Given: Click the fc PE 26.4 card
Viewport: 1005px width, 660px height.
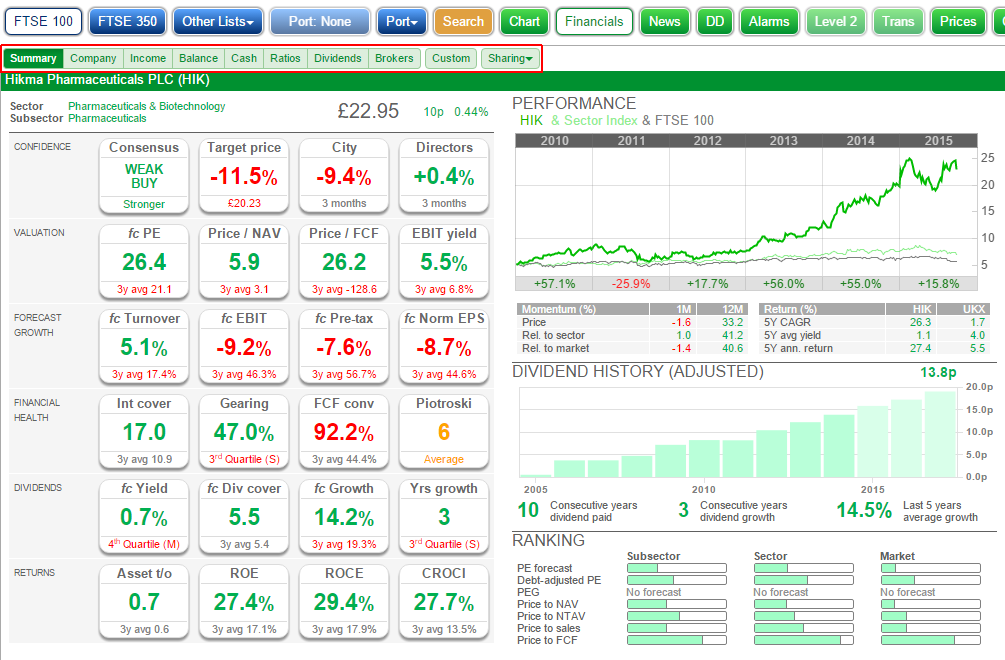Looking at the screenshot, I should pos(144,261).
